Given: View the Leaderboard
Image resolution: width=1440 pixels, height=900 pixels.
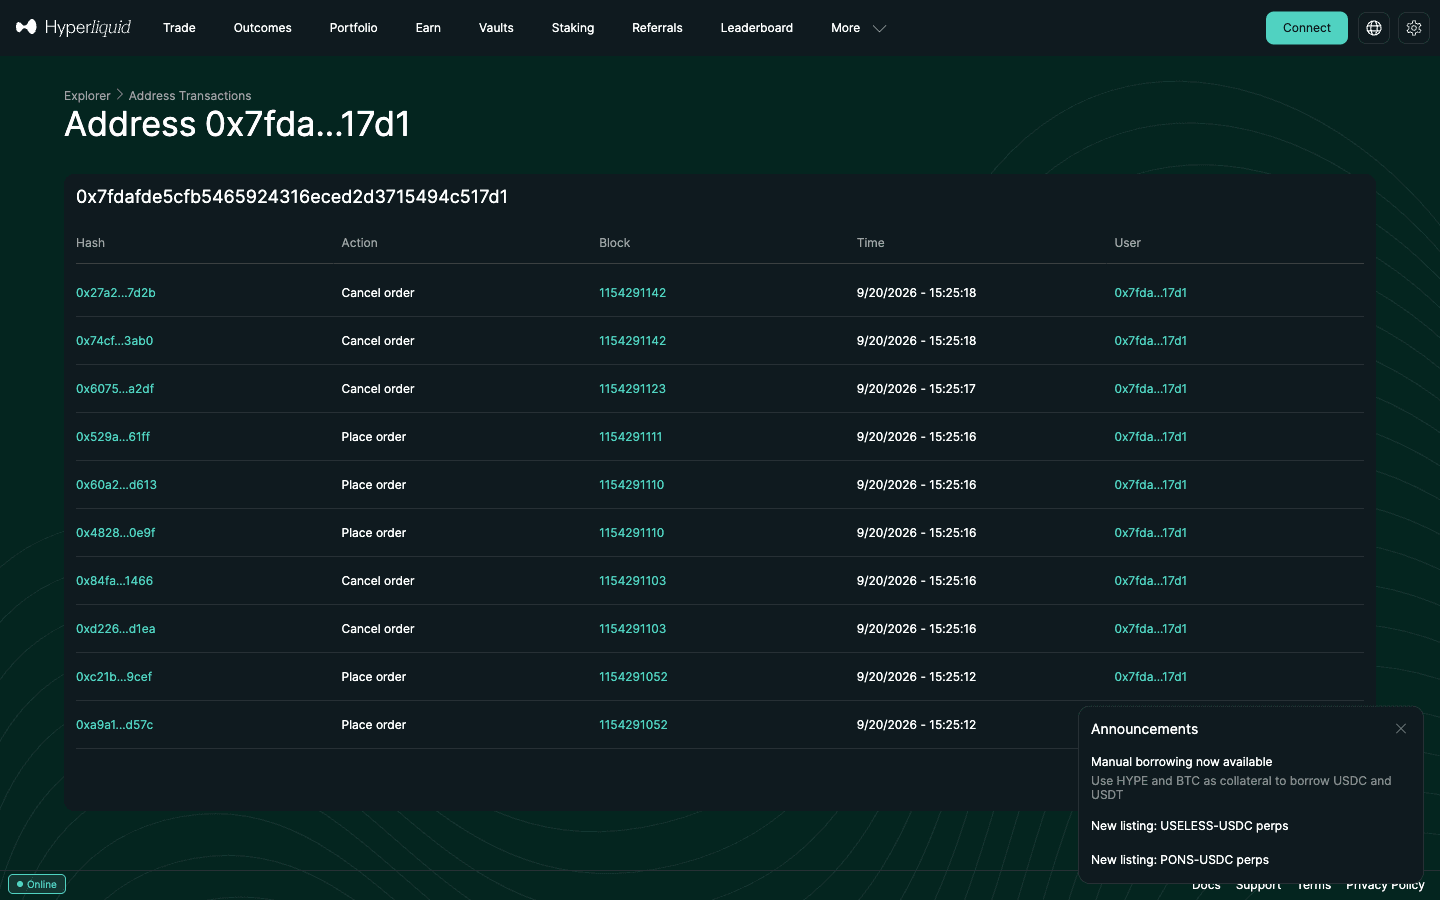Looking at the screenshot, I should click(x=757, y=28).
